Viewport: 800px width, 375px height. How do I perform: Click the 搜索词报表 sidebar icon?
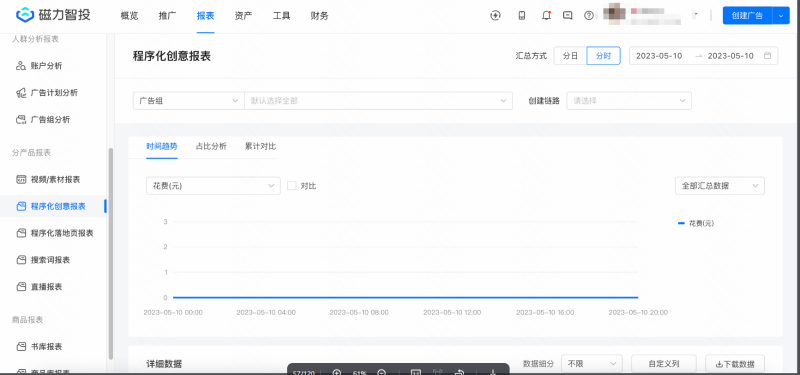(x=21, y=260)
